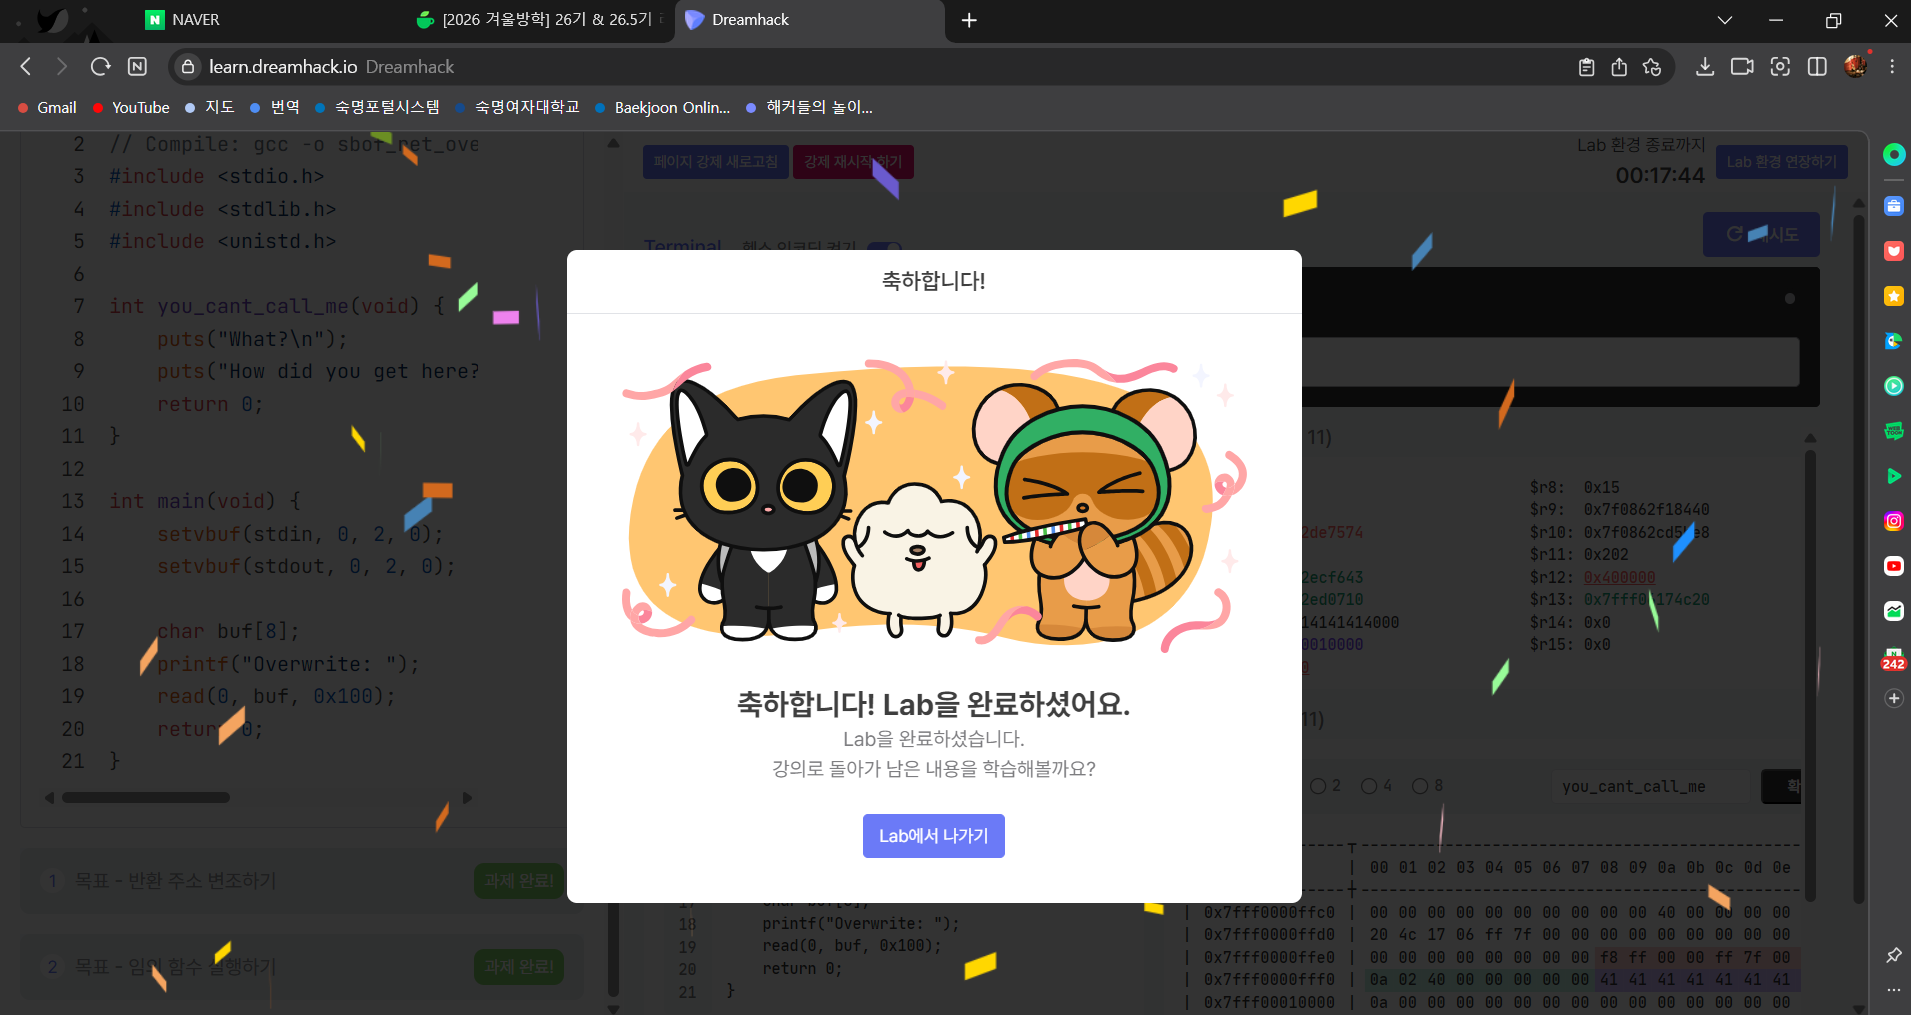
Task: Open YouTube icon in the sidebar
Action: 1893,565
